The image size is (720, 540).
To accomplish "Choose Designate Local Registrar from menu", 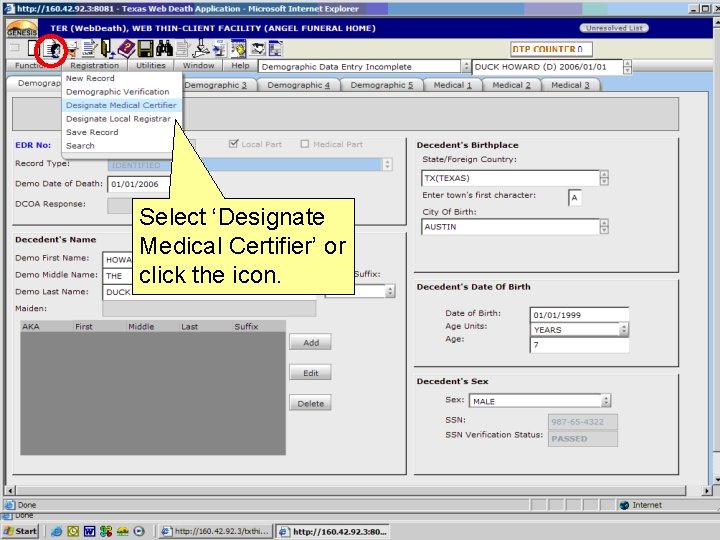I will (118, 119).
